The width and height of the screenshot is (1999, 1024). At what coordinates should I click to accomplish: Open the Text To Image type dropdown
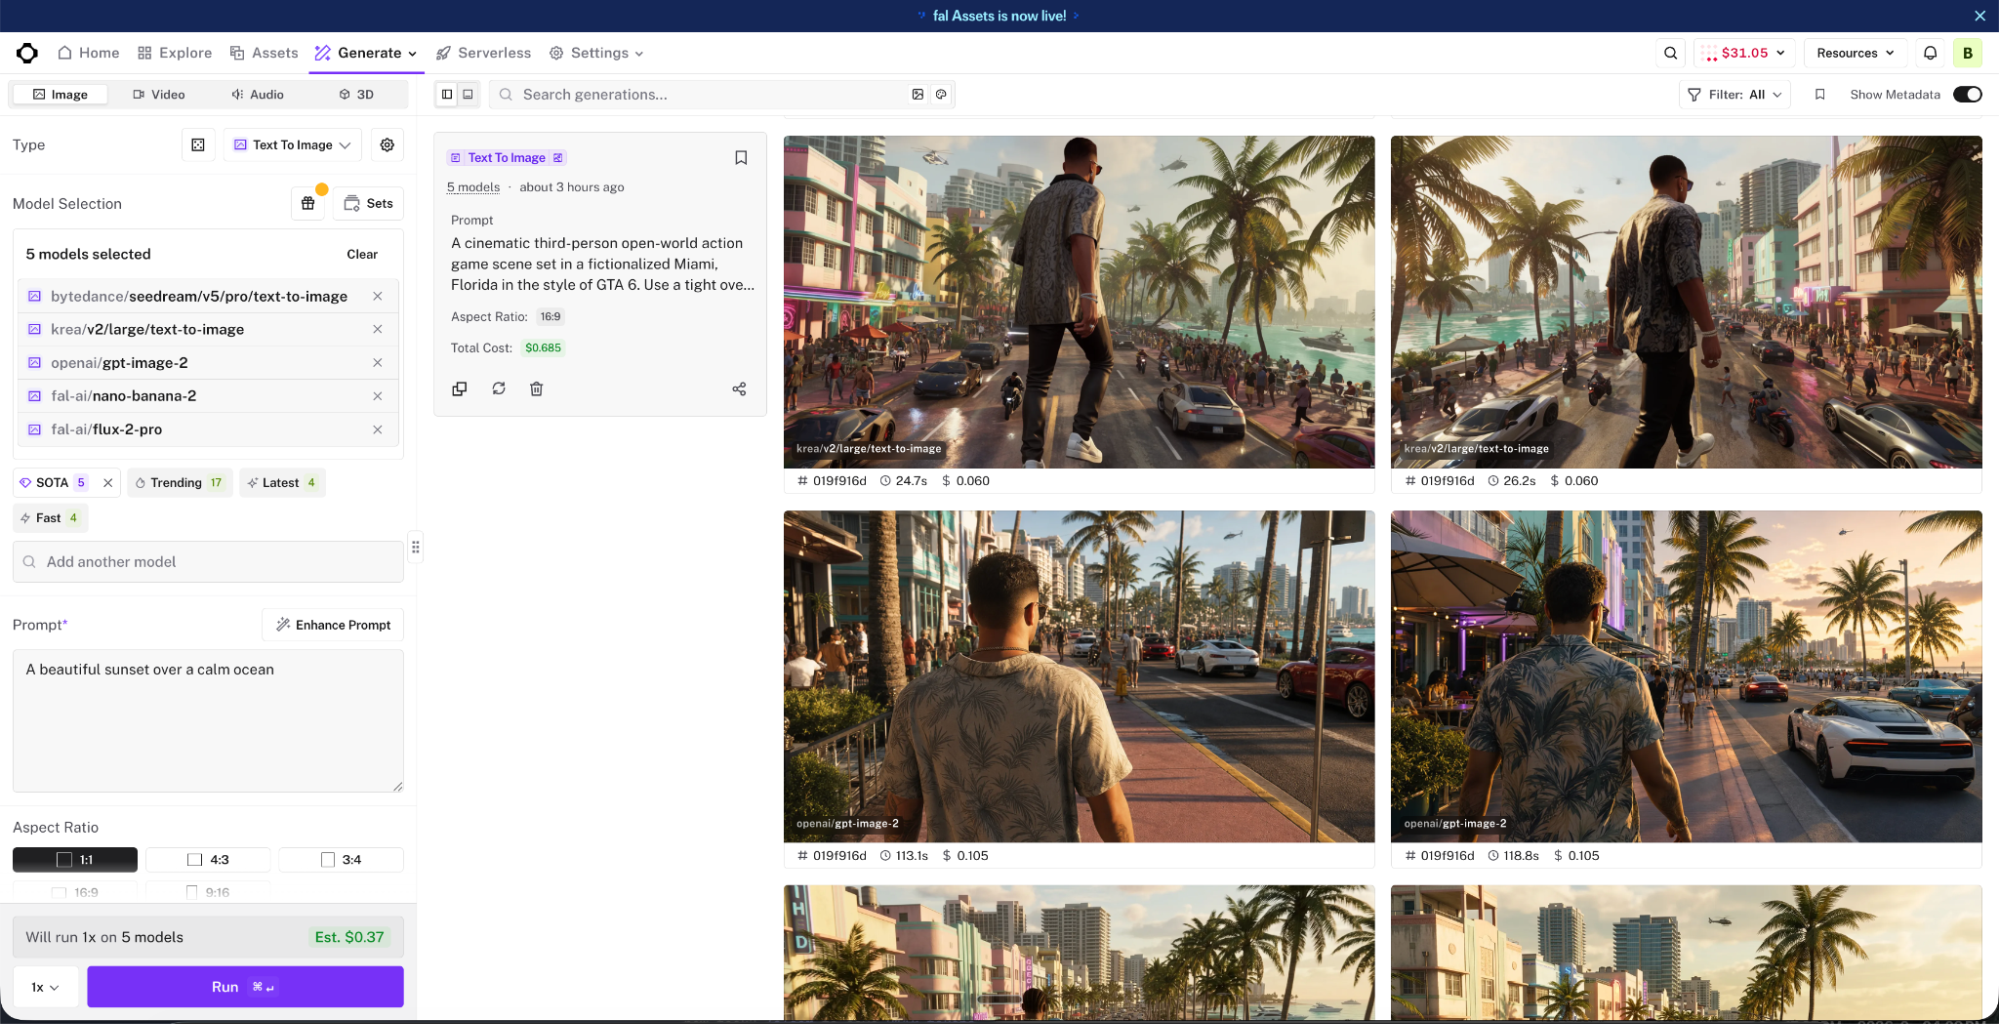[292, 145]
